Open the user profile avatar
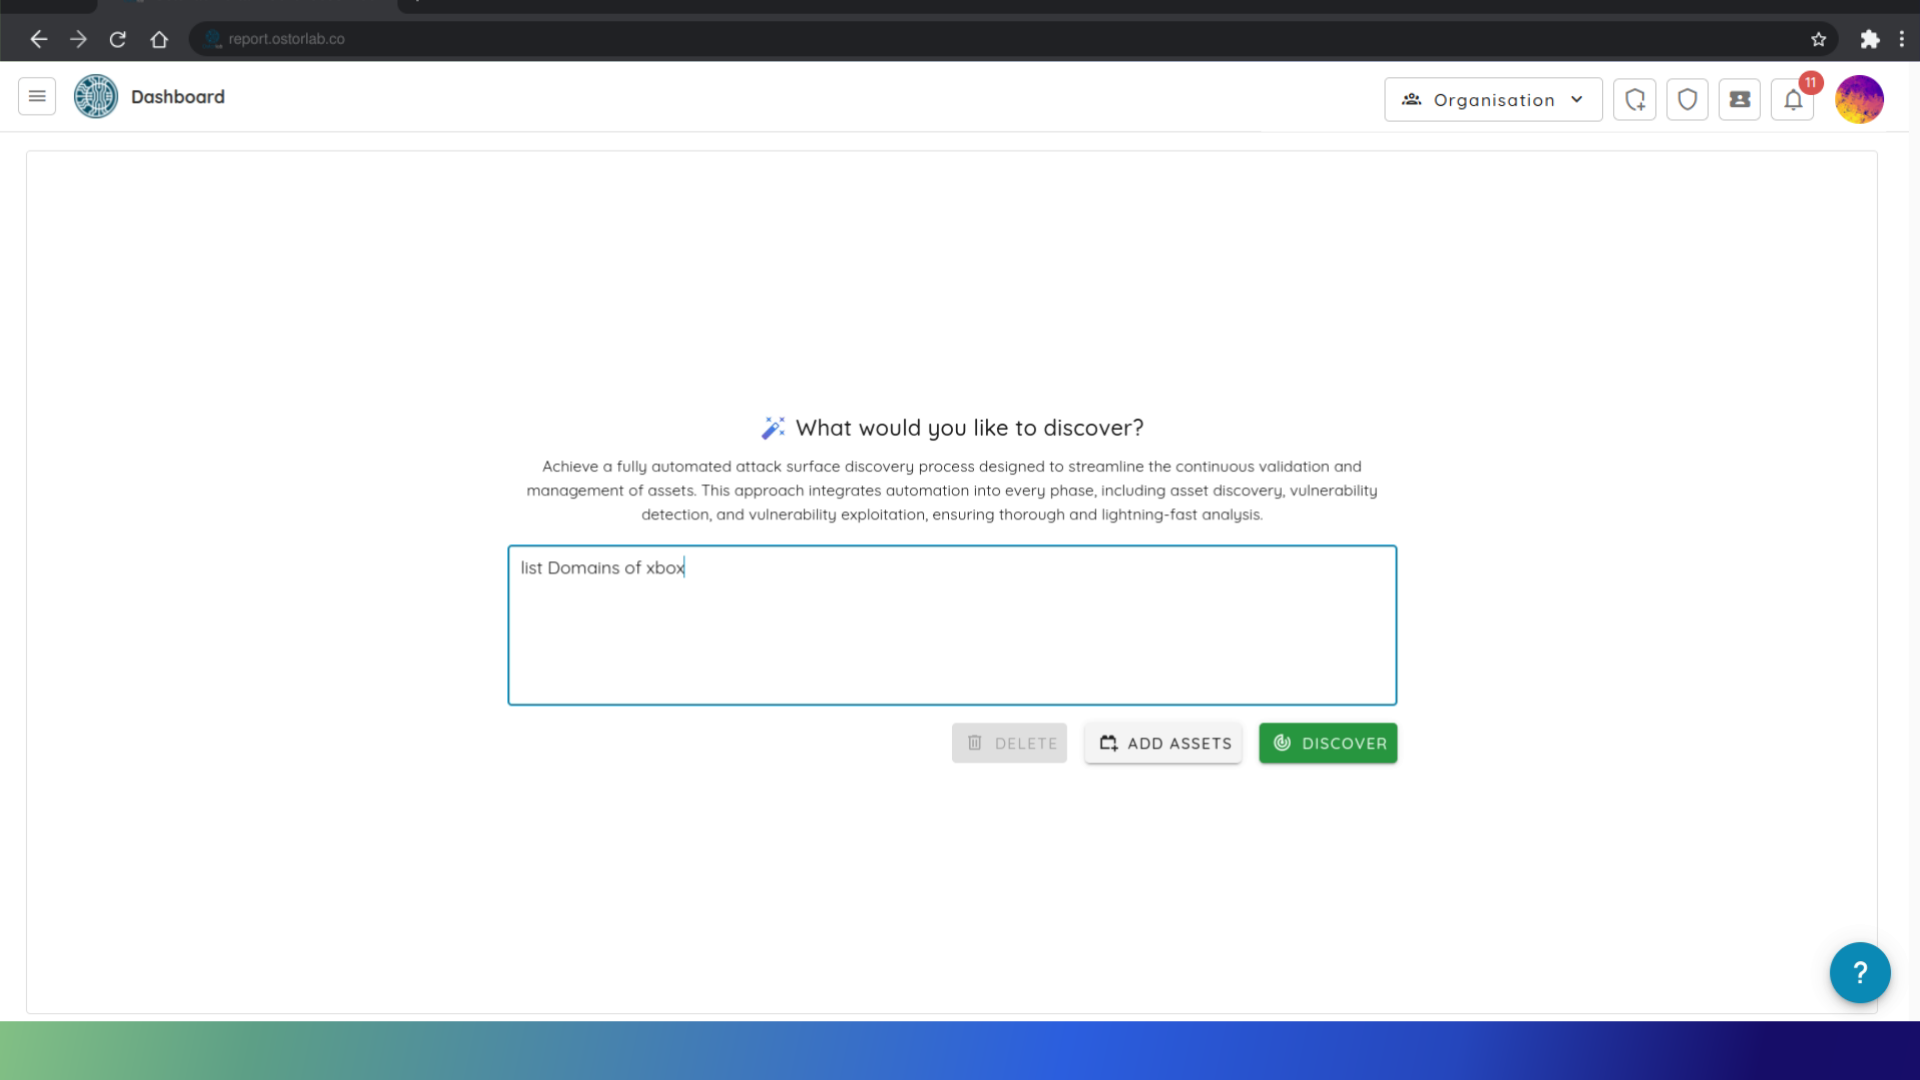This screenshot has height=1080, width=1920. click(1859, 100)
